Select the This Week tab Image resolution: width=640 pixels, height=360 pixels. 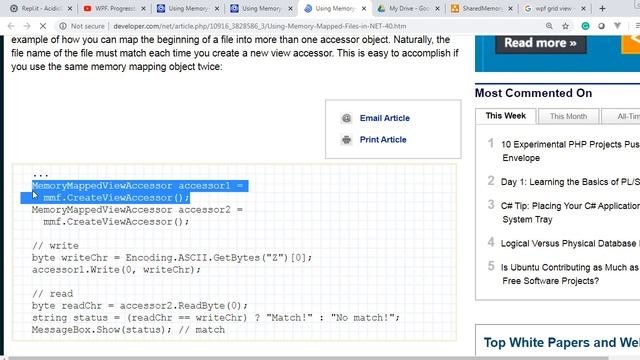point(506,116)
